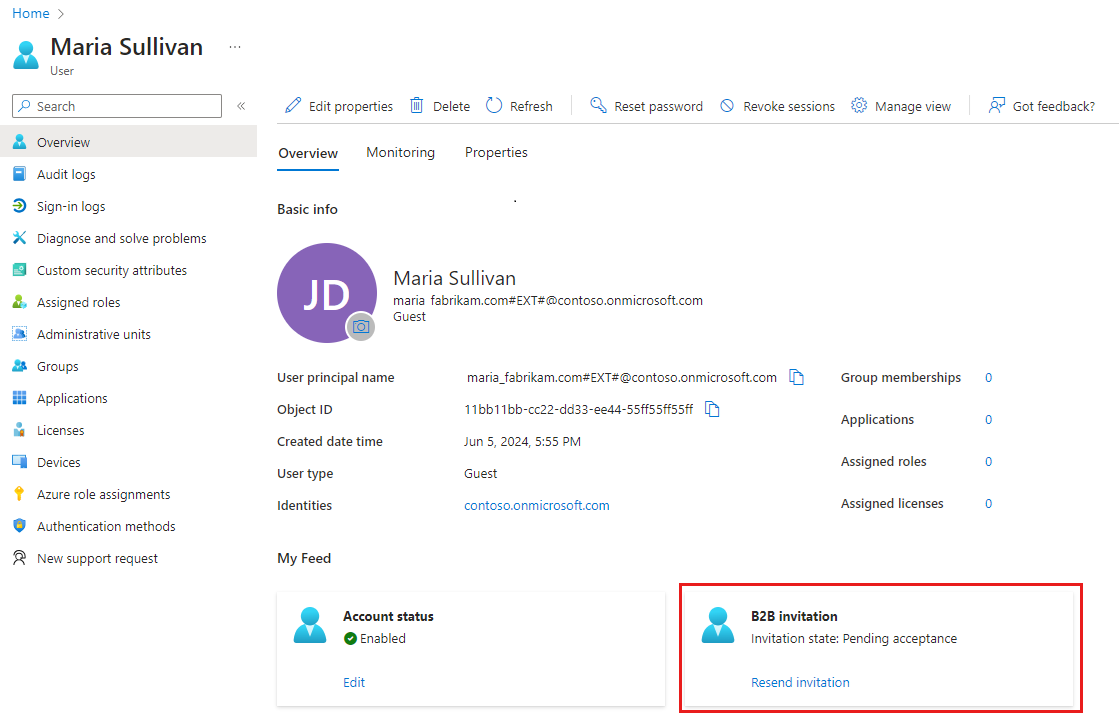The image size is (1119, 721).
Task: Click the Resend invitation link
Action: tap(800, 682)
